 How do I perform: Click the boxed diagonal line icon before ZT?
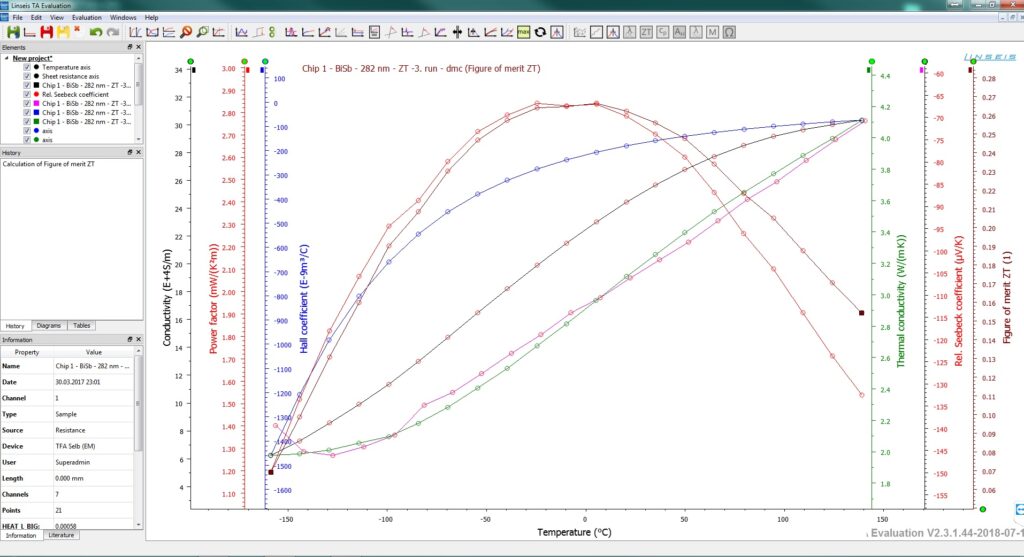click(596, 32)
